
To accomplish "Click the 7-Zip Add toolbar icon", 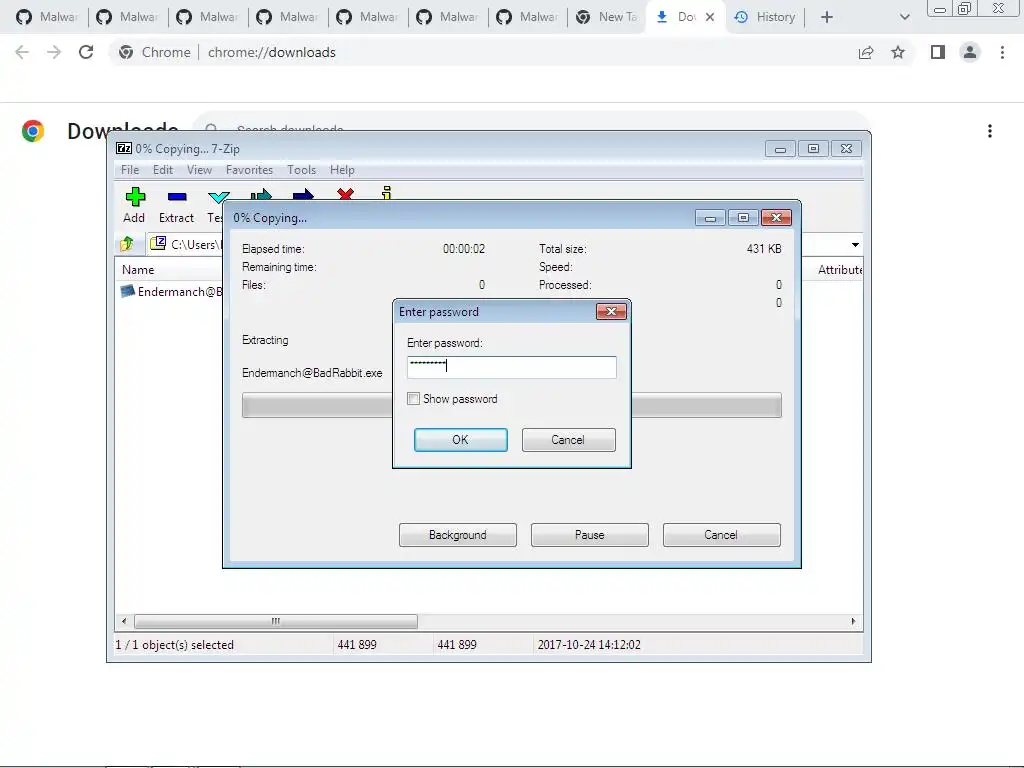I will [135, 197].
